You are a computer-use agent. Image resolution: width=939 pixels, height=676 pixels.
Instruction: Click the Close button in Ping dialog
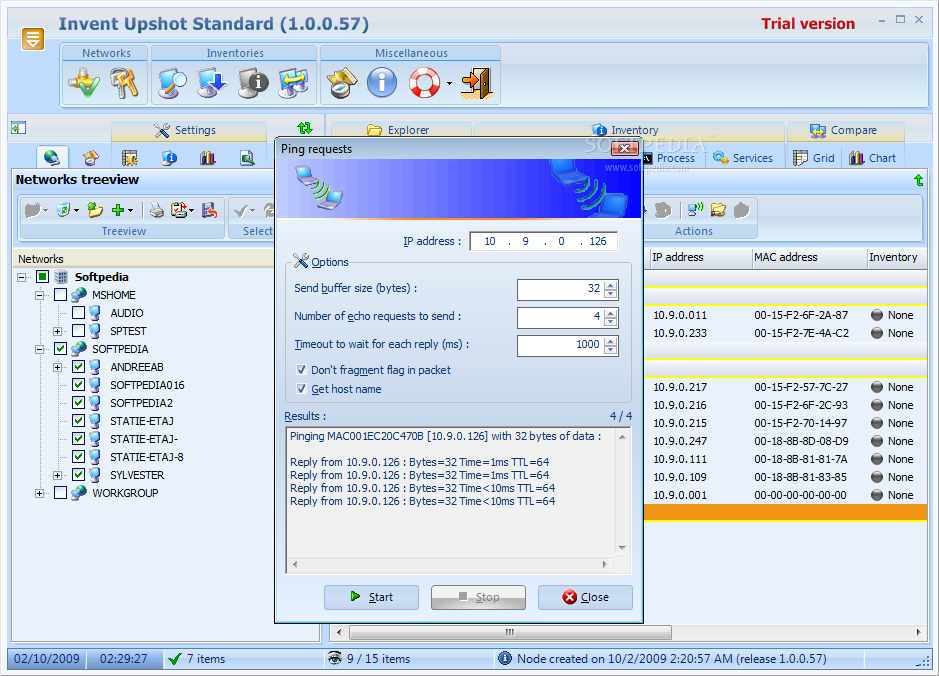(x=585, y=597)
